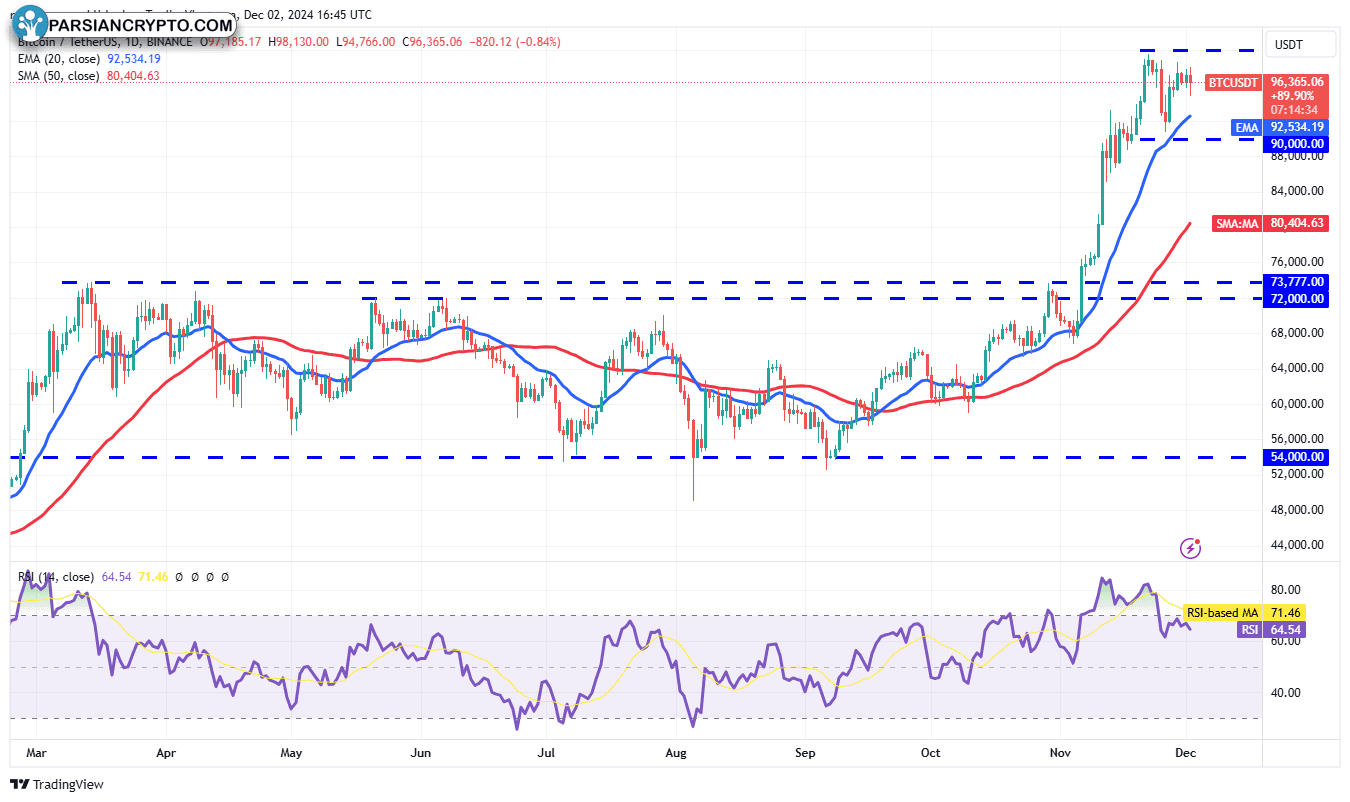Screen dimensions: 1350x802
Task: Click the May label on time axis
Action: tap(291, 751)
